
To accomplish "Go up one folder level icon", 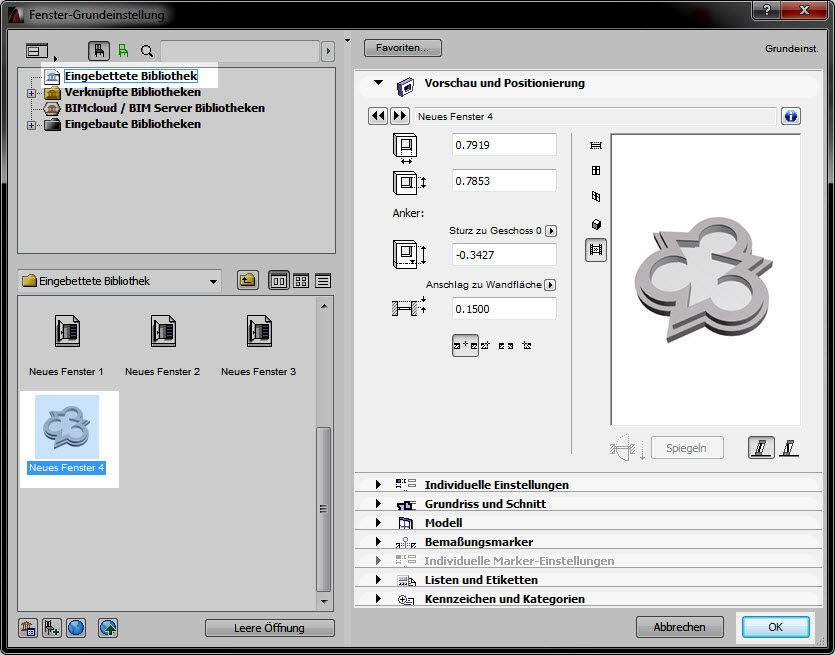I will pyautogui.click(x=248, y=280).
